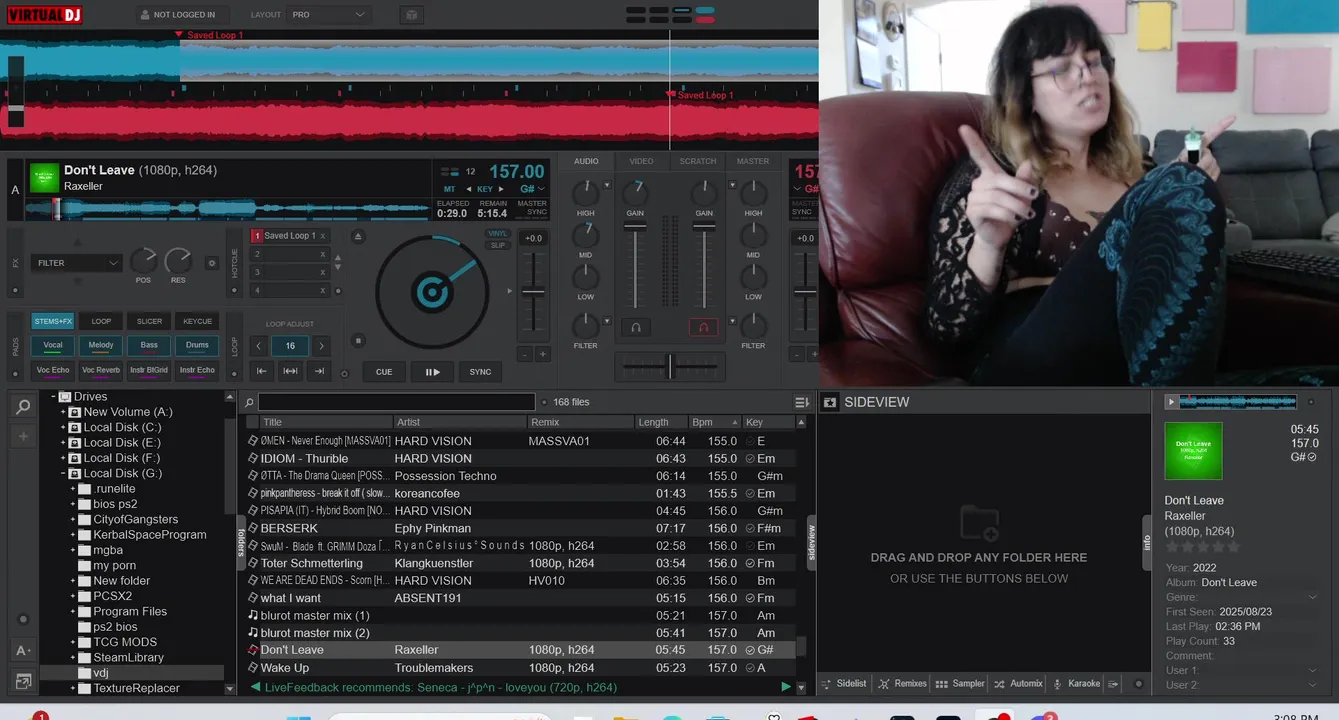Halve the loop length with left arrow
1339x720 pixels.
[259, 346]
